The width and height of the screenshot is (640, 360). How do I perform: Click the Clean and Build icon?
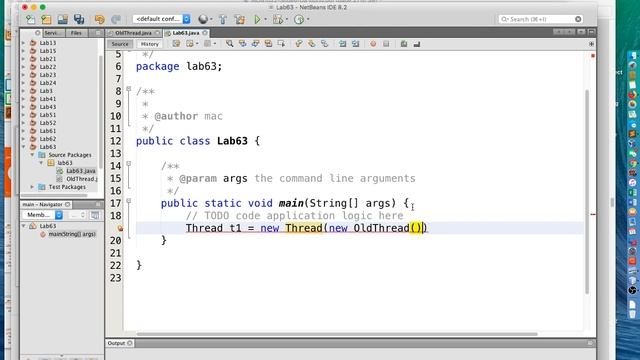pyautogui.click(x=240, y=19)
